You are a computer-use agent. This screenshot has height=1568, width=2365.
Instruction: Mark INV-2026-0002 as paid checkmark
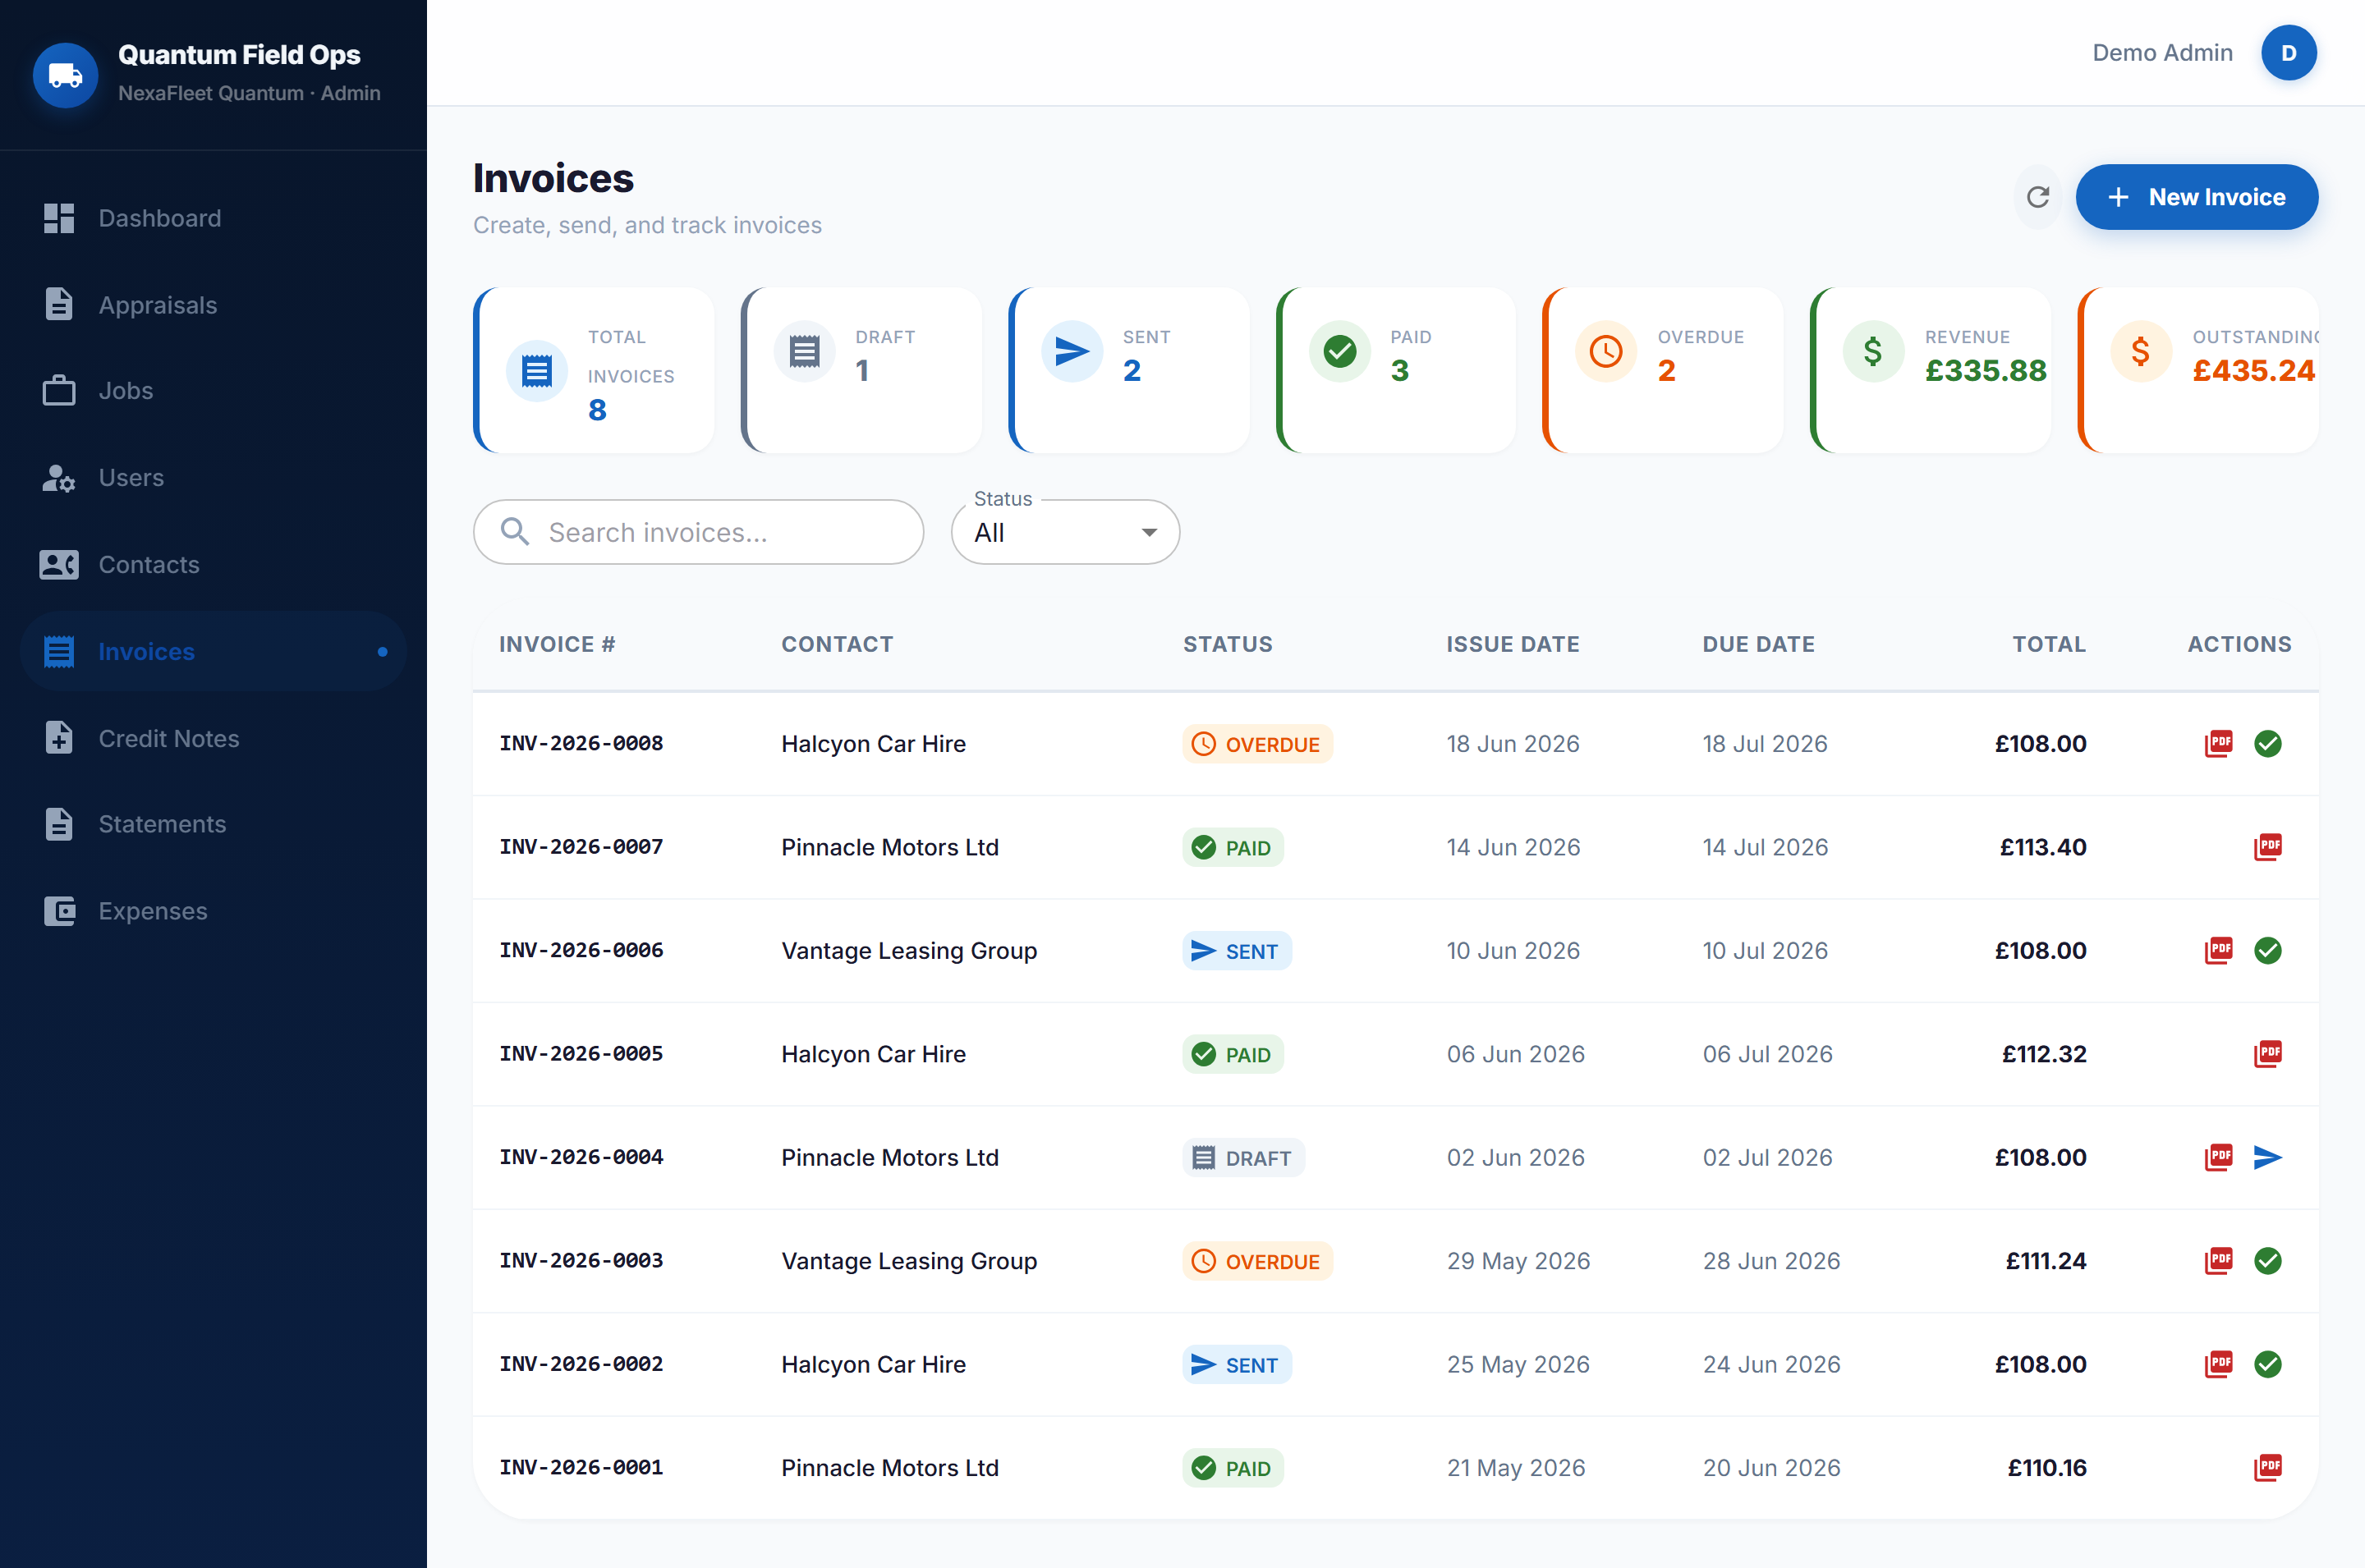(2267, 1364)
